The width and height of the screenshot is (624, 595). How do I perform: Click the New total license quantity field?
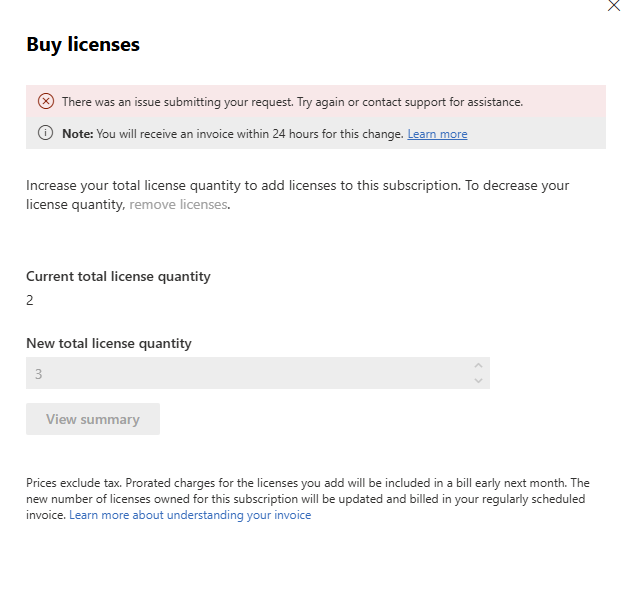[x=250, y=373]
